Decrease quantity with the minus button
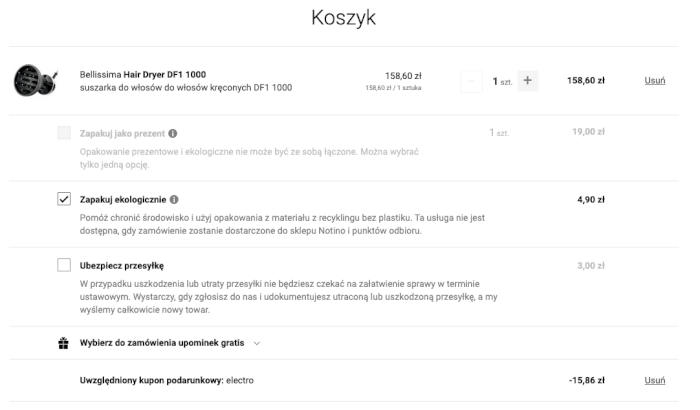 pyautogui.click(x=472, y=81)
